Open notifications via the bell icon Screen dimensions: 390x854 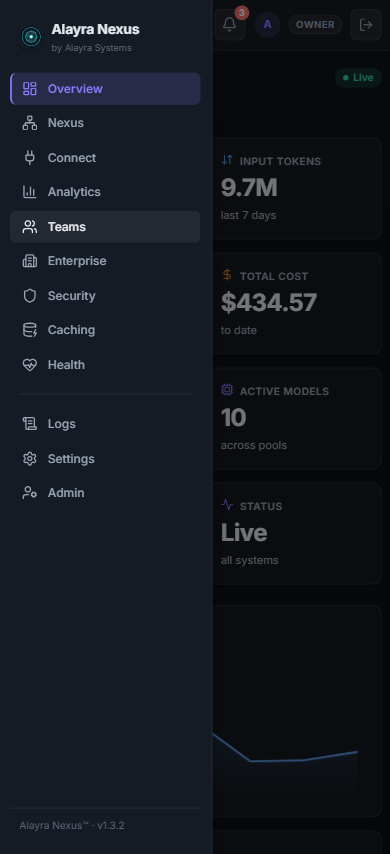230,25
